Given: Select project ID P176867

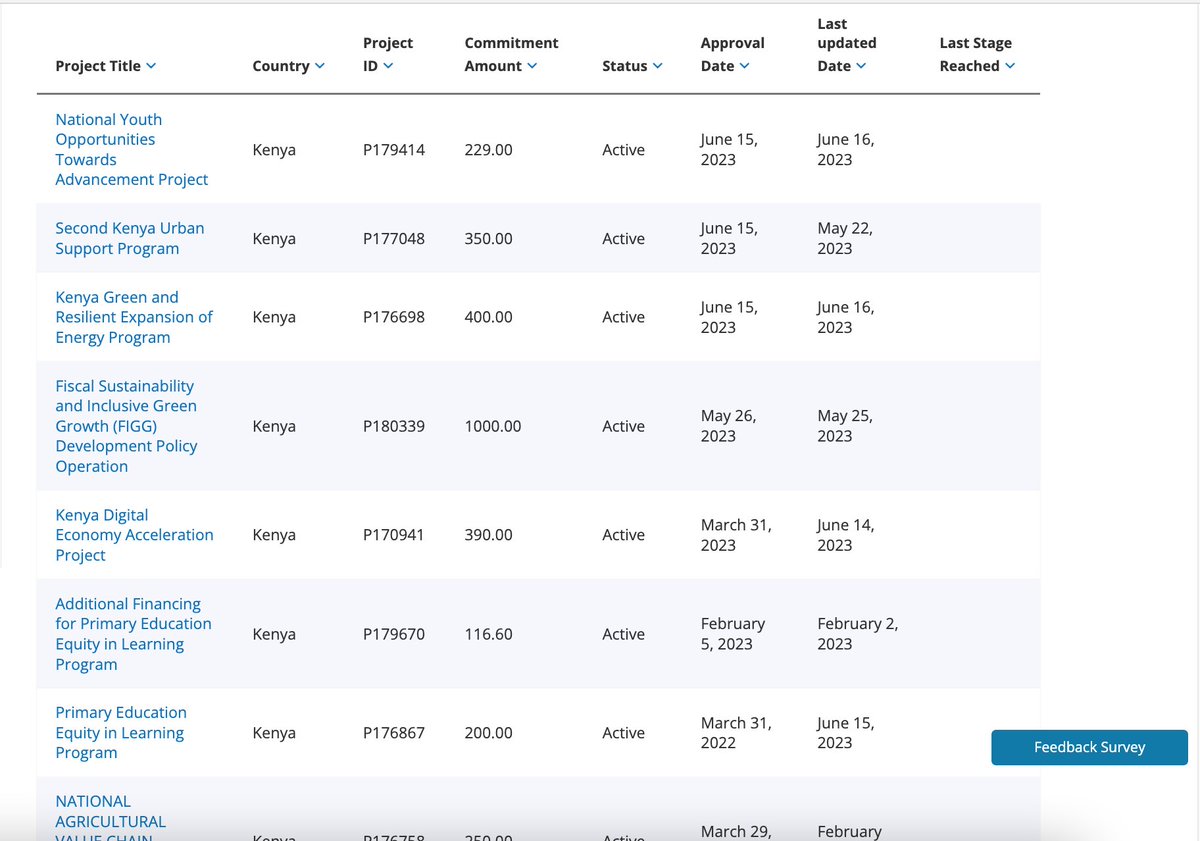Looking at the screenshot, I should point(394,733).
